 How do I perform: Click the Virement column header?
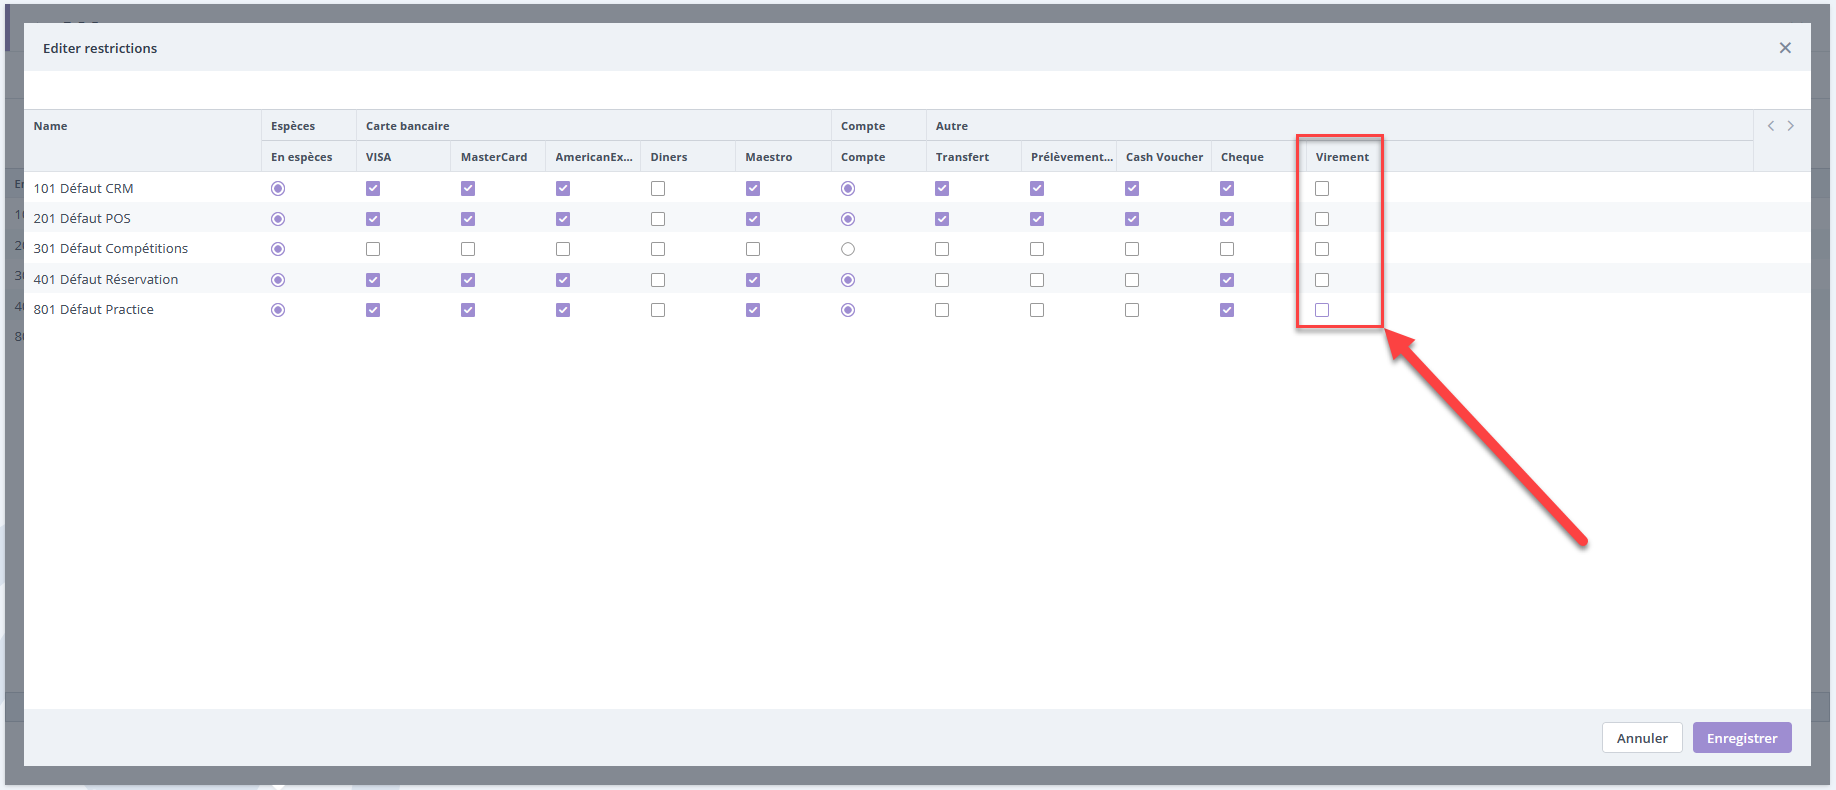[x=1342, y=157]
